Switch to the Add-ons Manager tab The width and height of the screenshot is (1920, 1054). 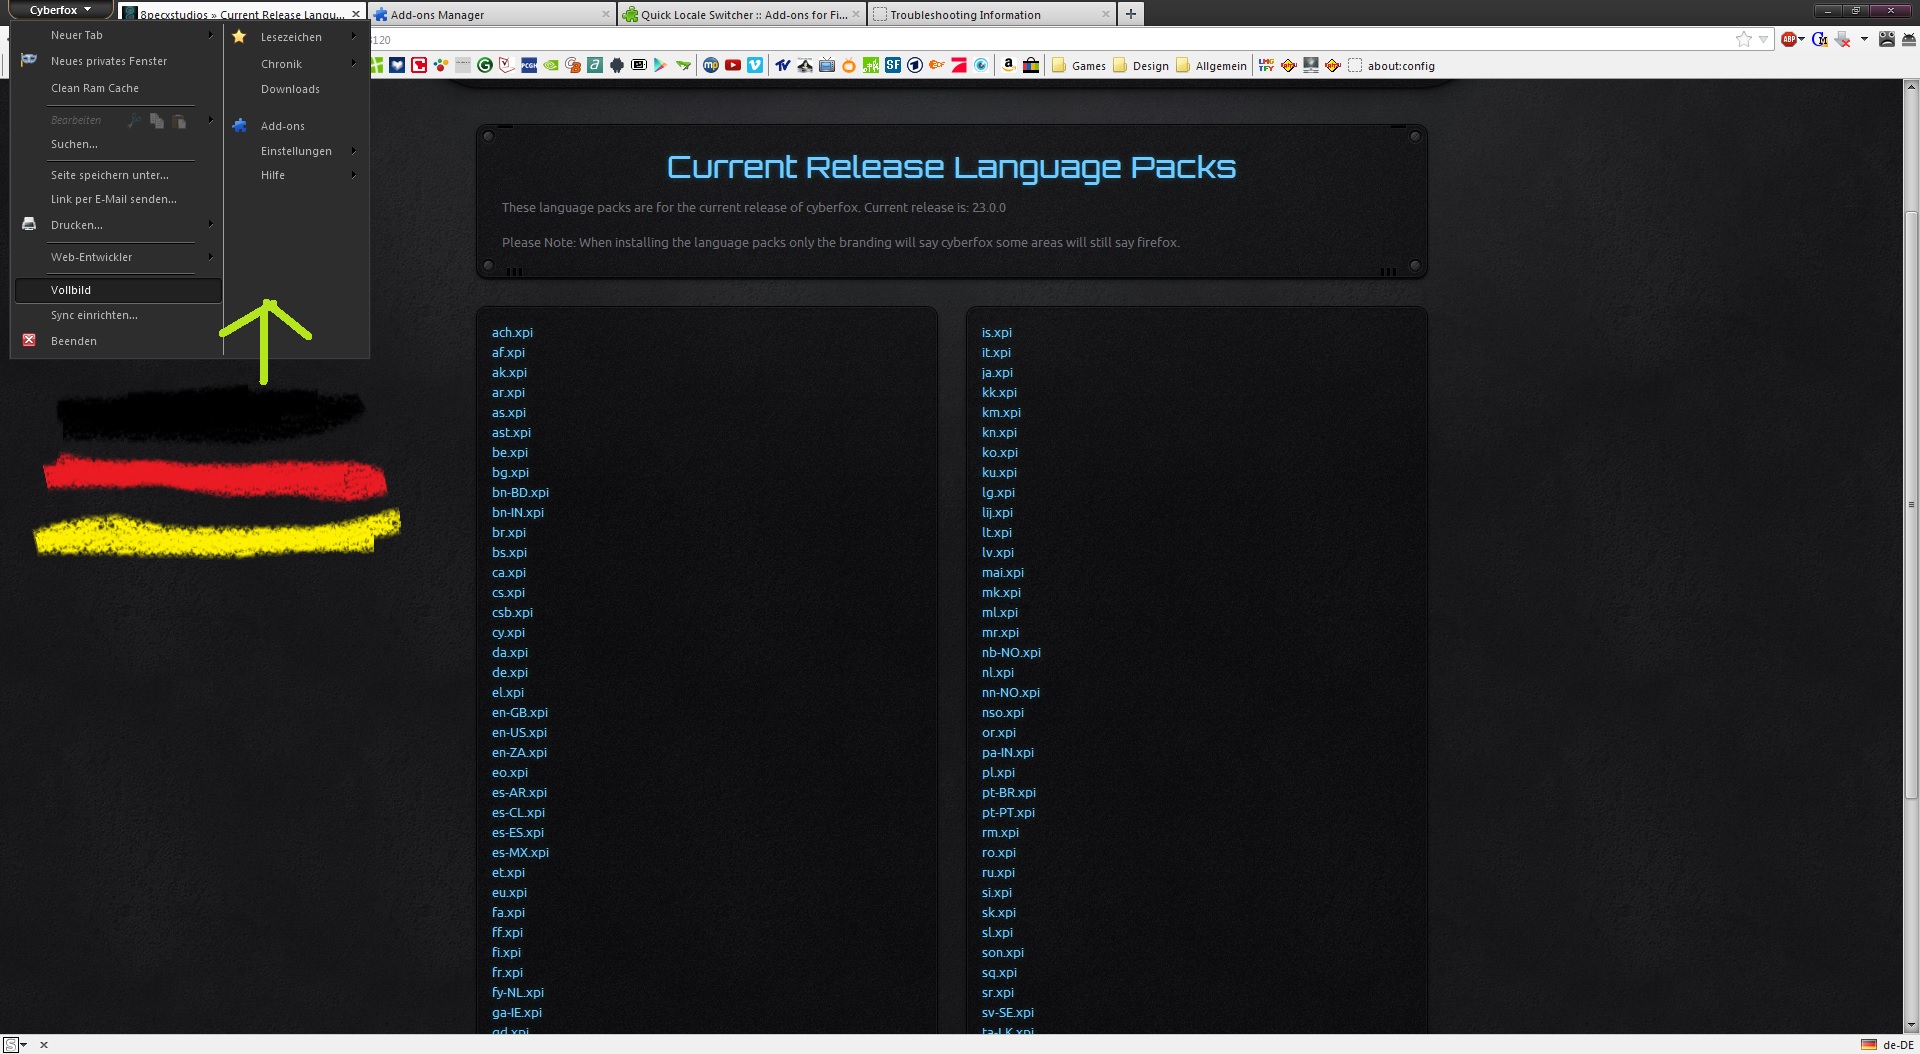tap(492, 14)
